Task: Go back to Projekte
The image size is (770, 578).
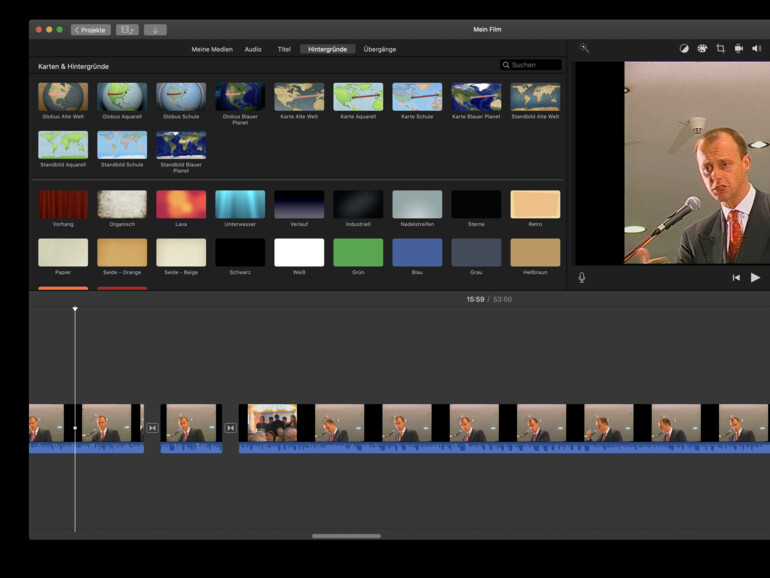Action: 91,30
